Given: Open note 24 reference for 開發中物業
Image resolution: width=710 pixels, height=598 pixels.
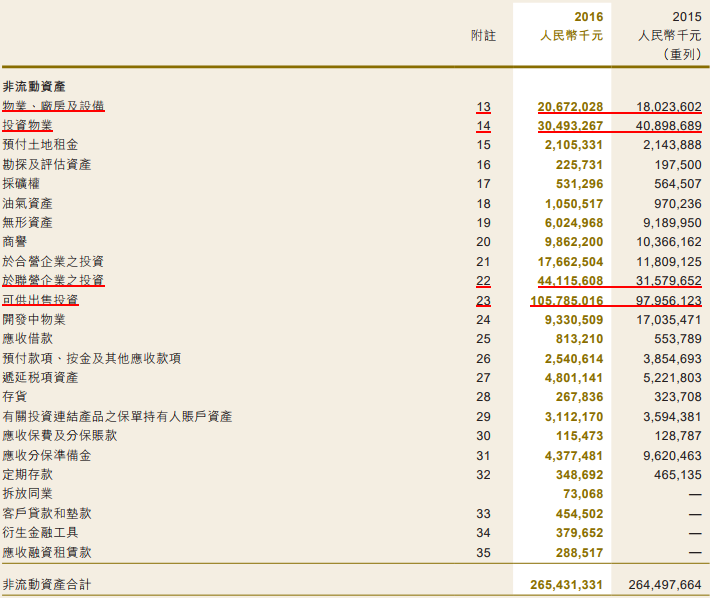Looking at the screenshot, I should (x=484, y=319).
